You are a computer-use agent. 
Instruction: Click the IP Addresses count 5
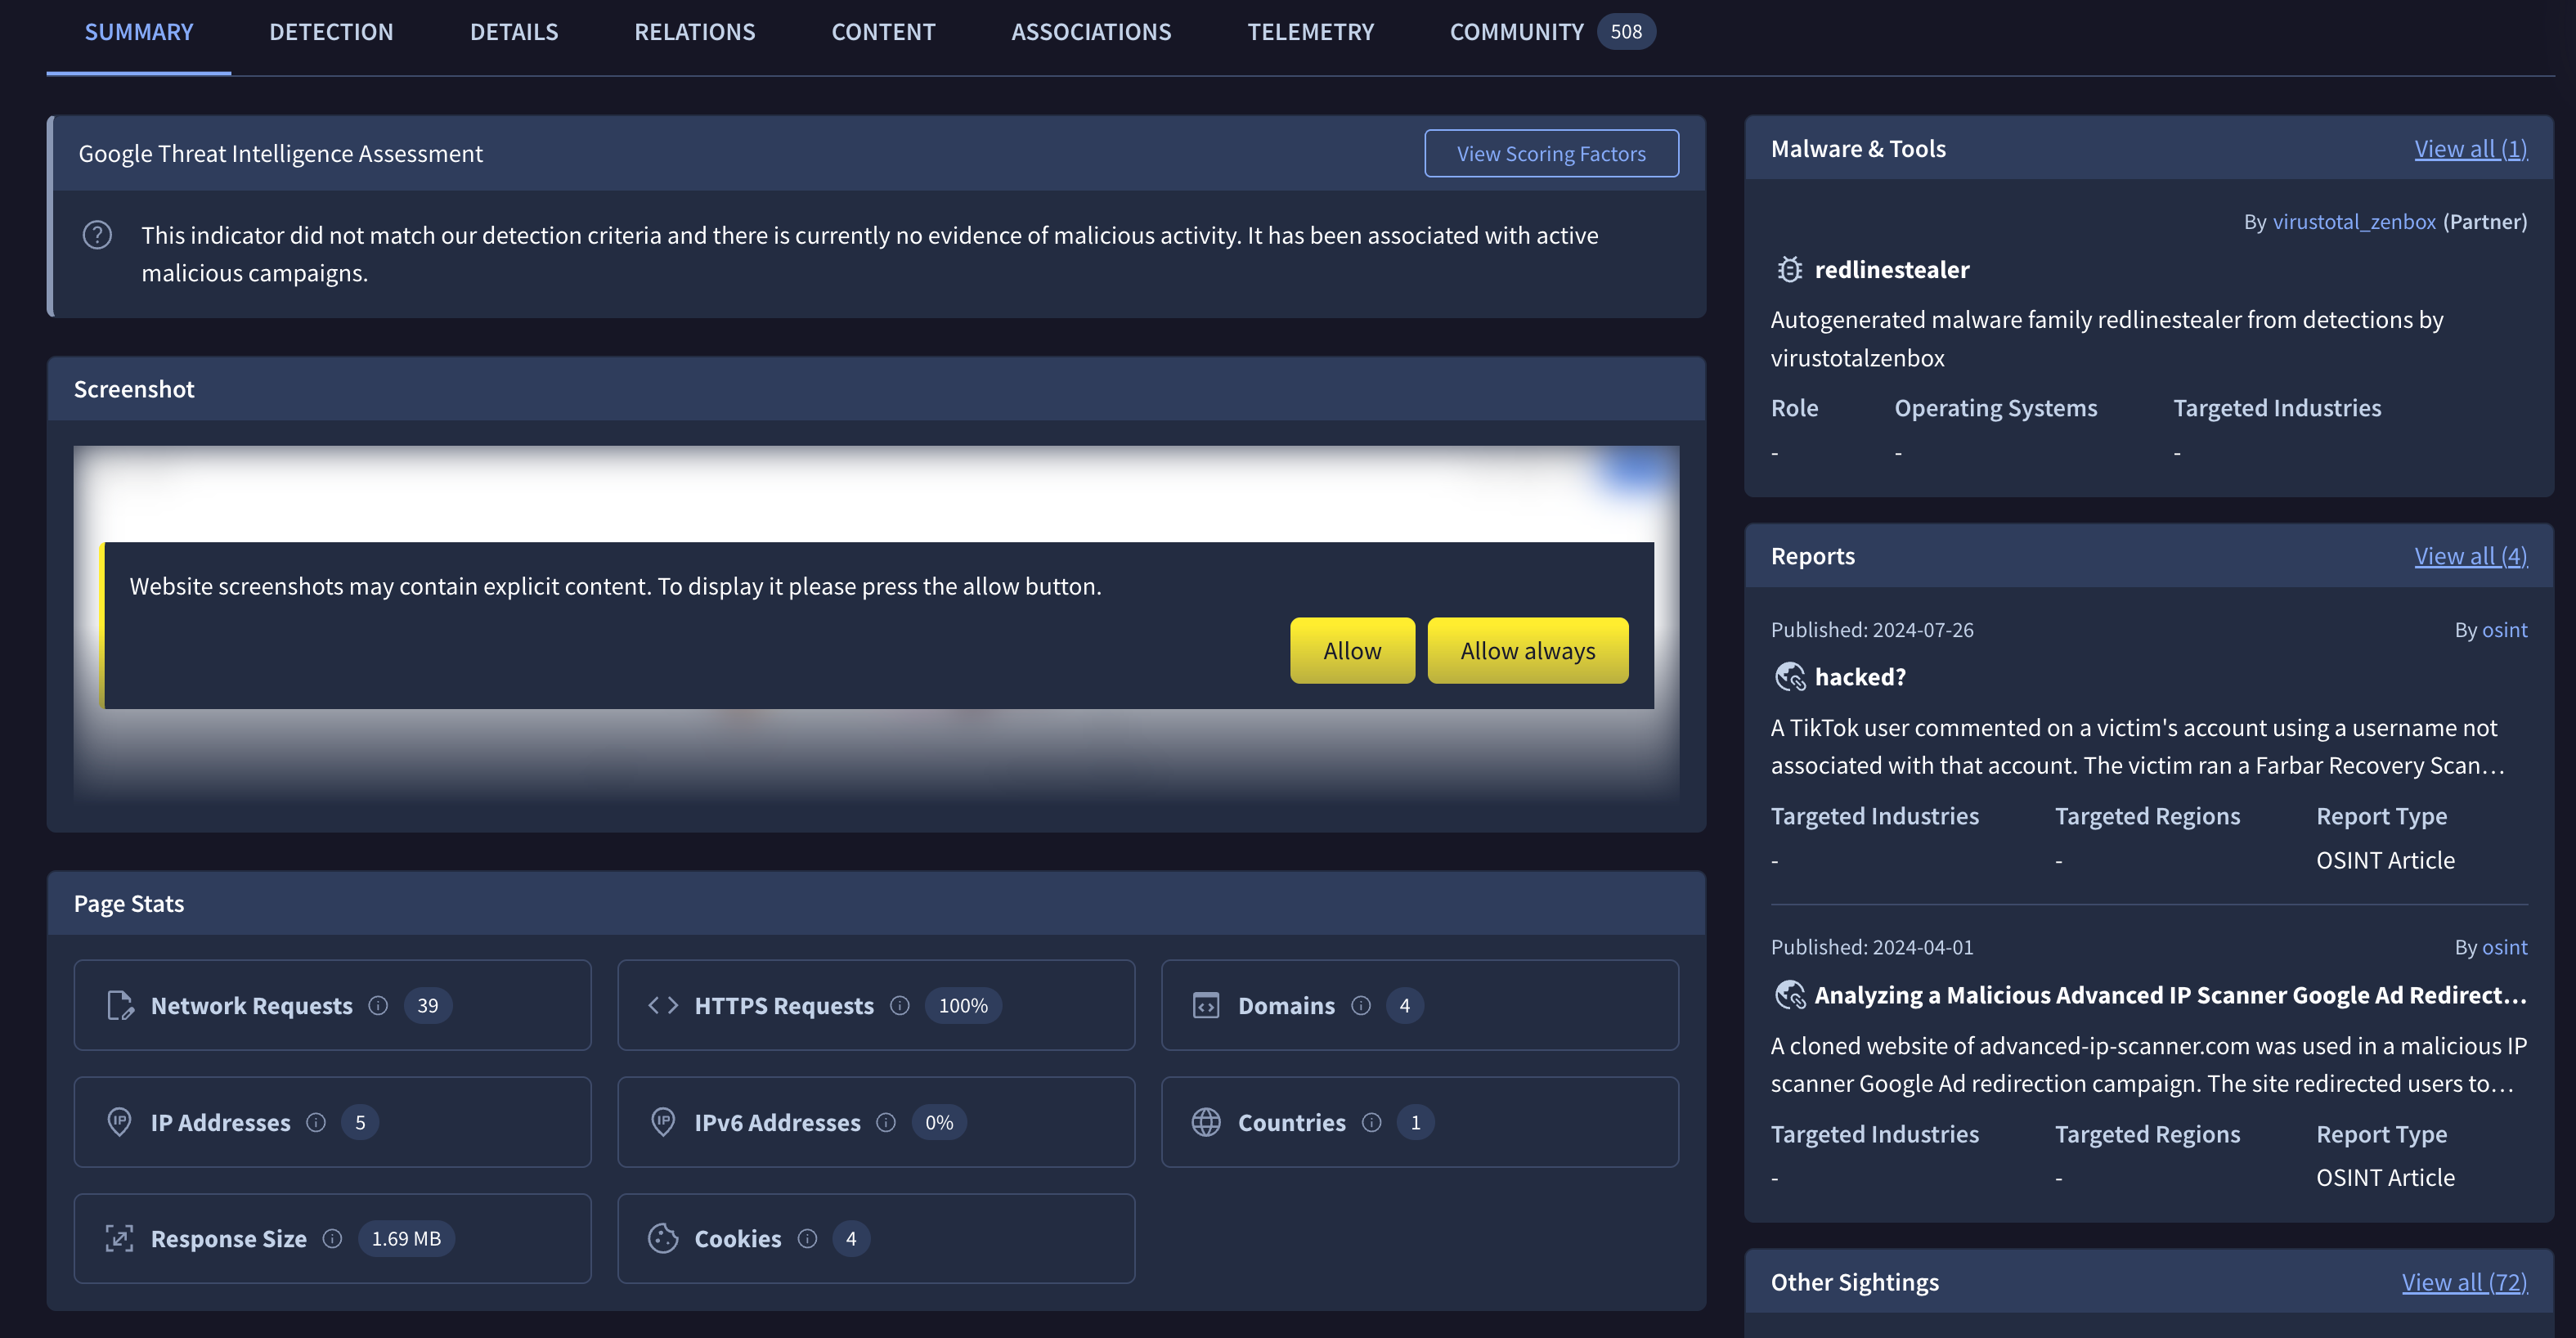[360, 1123]
